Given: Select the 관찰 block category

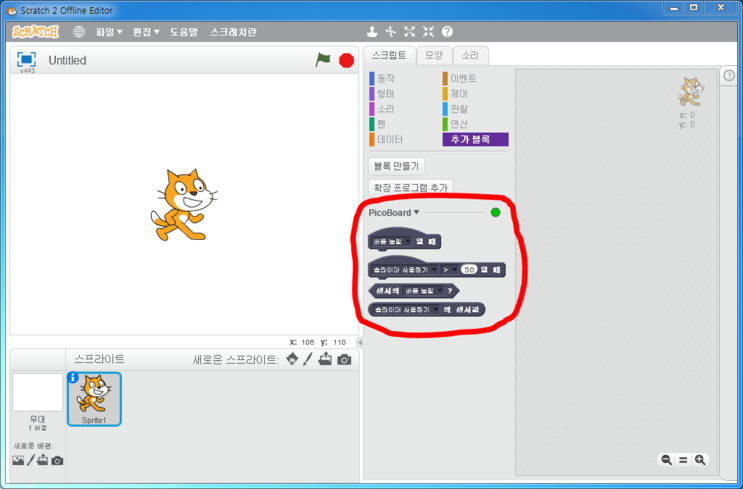Looking at the screenshot, I should coord(456,109).
